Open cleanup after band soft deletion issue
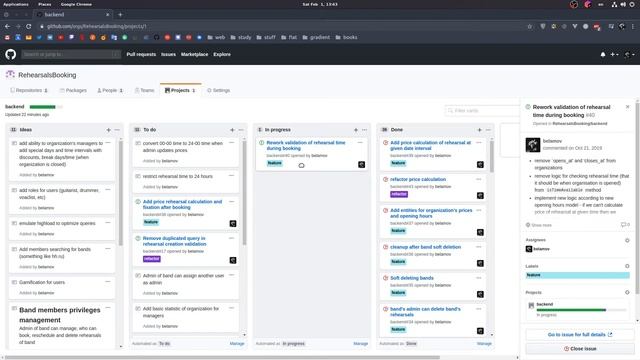 (425, 247)
